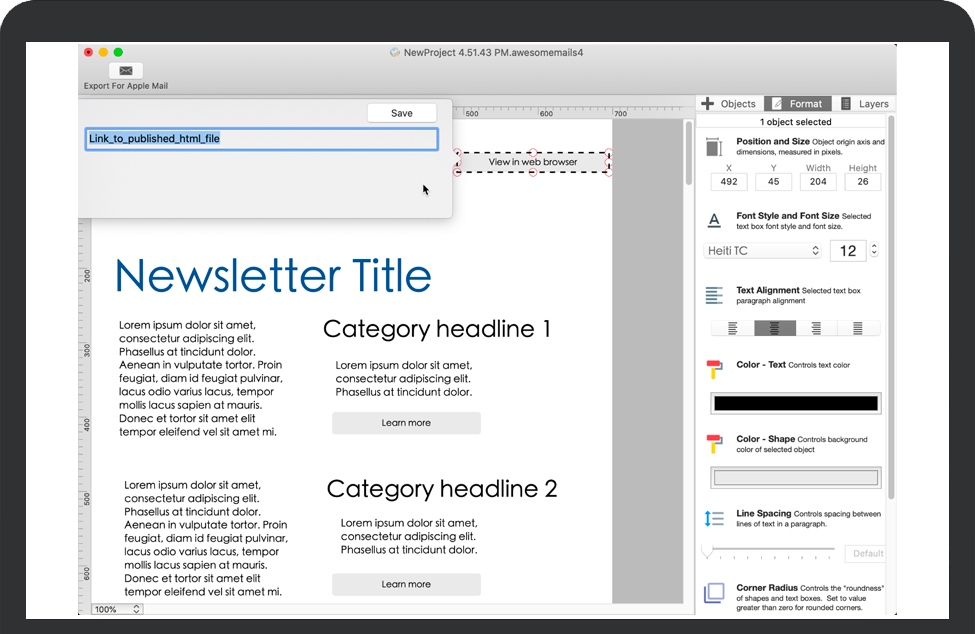The width and height of the screenshot is (975, 634).
Task: Switch to the Layers tab
Action: pyautogui.click(x=866, y=103)
